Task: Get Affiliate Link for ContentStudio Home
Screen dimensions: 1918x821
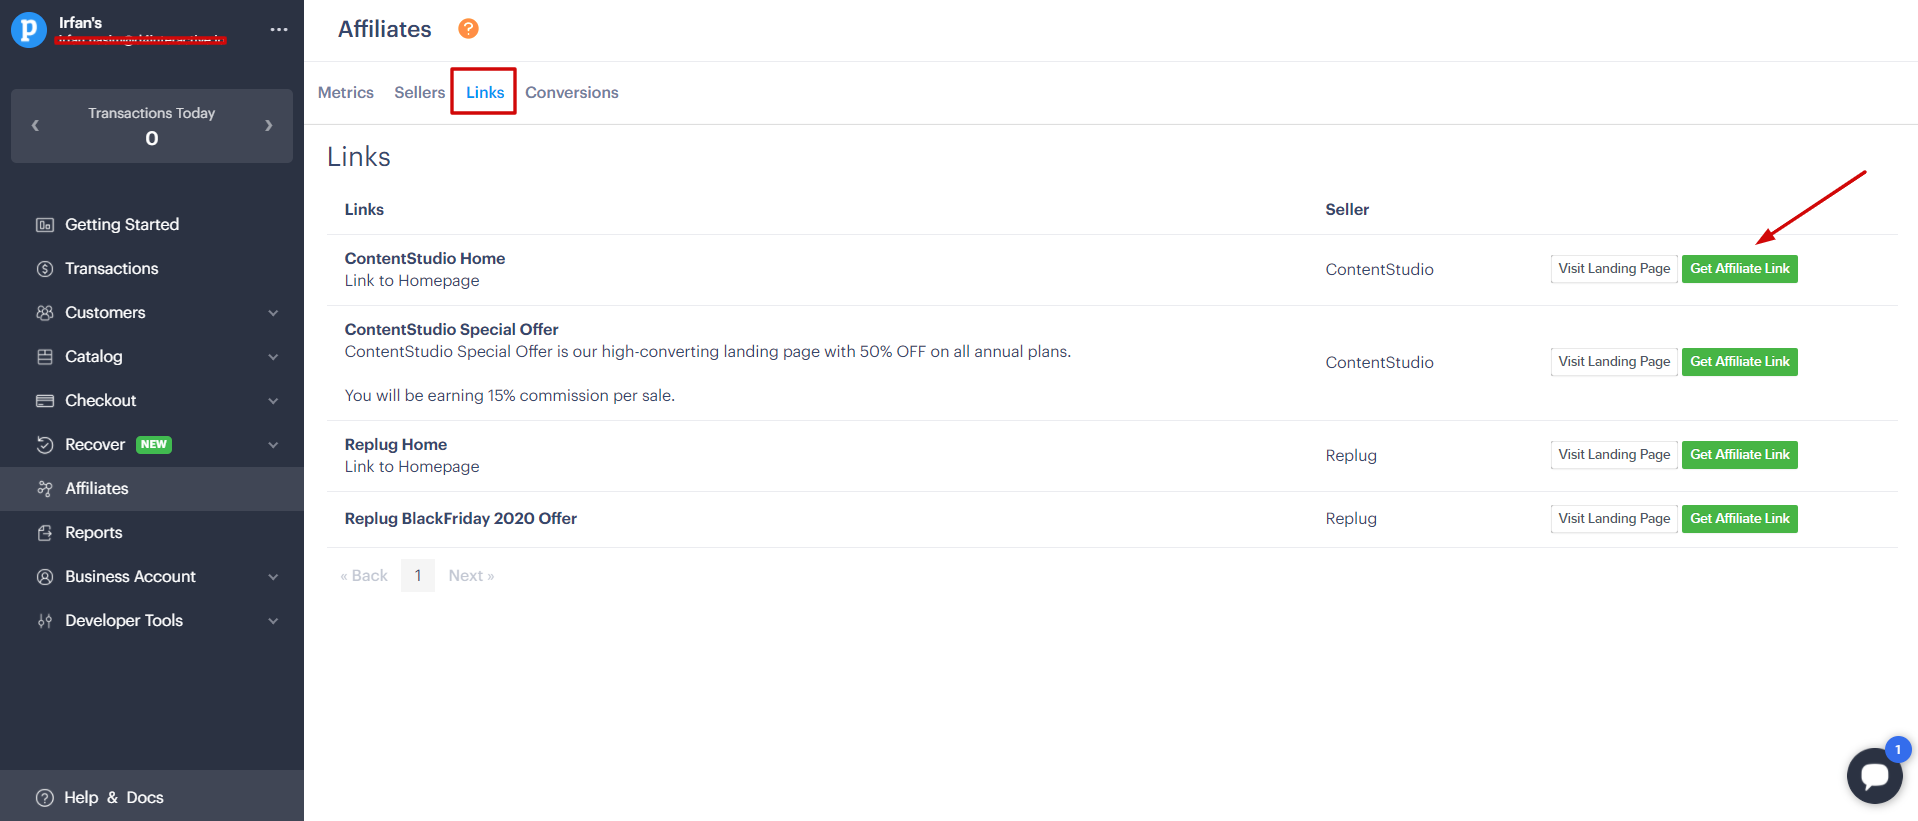Action: coord(1739,269)
